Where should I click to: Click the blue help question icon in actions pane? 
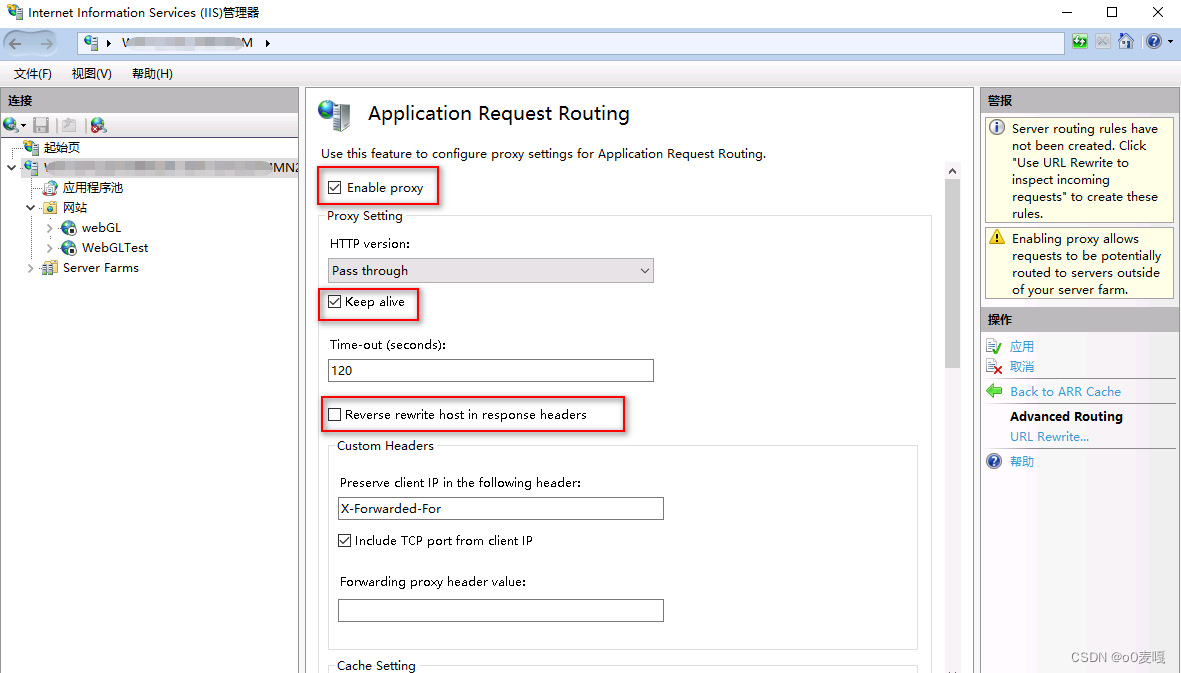pyautogui.click(x=994, y=461)
